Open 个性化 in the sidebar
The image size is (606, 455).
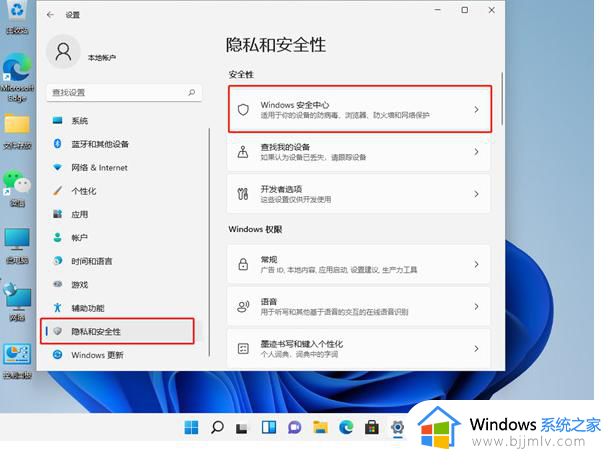coord(124,191)
